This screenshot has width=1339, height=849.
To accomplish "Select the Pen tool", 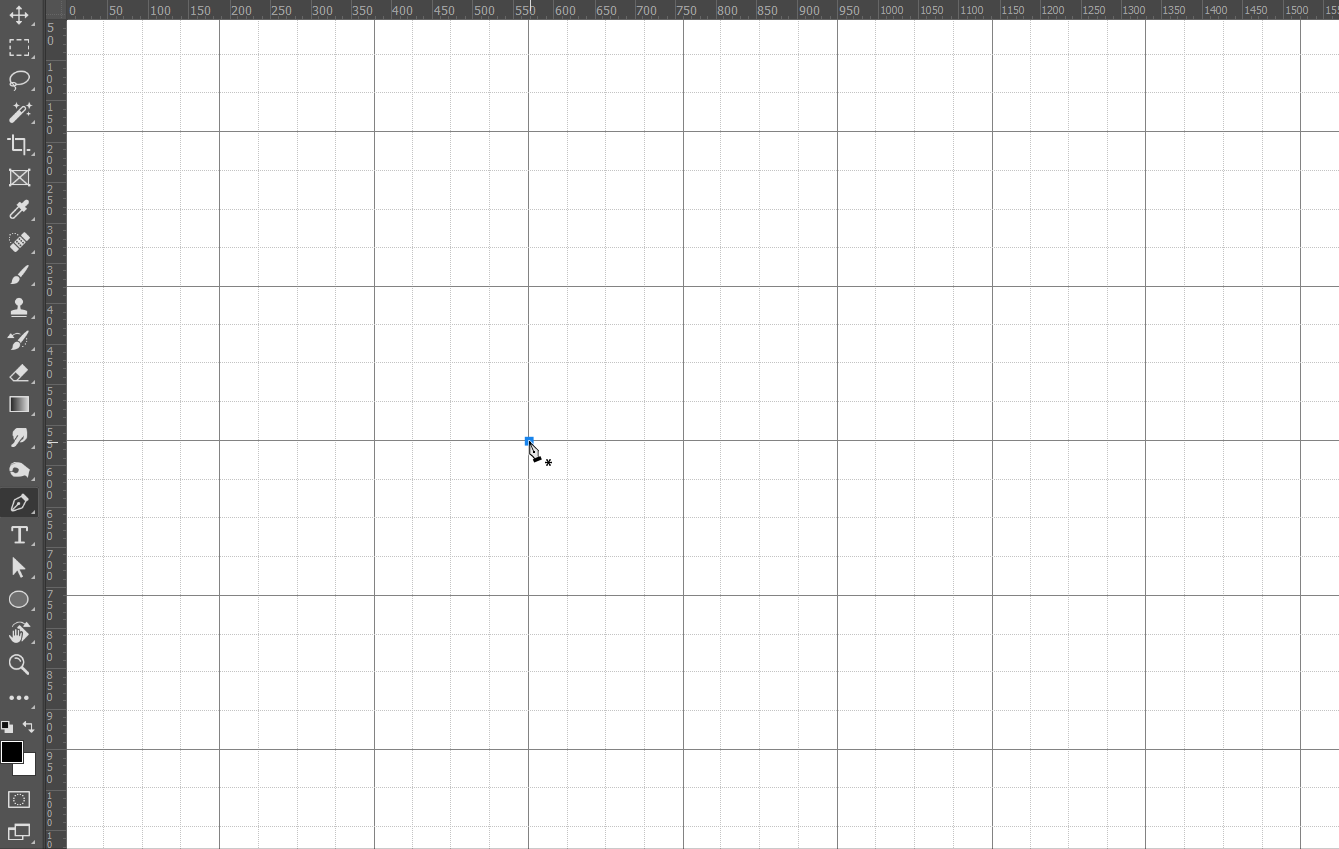I will tap(19, 502).
